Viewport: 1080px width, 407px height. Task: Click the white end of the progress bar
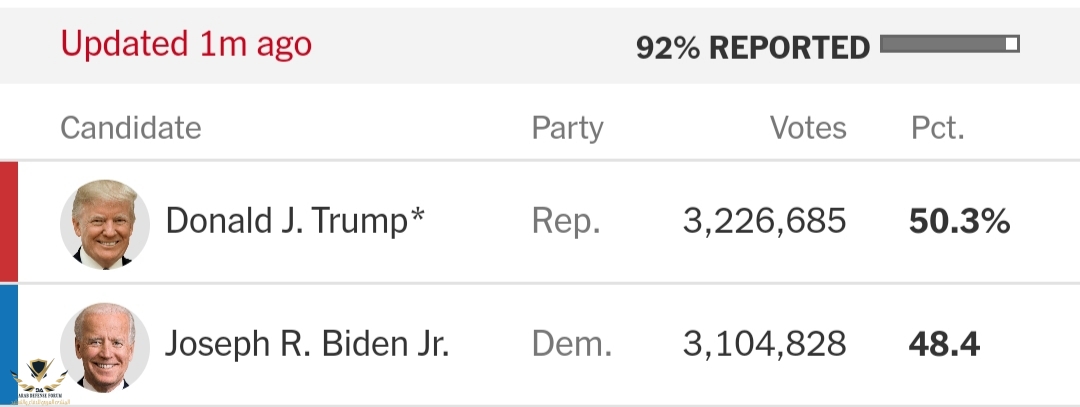pyautogui.click(x=1012, y=44)
